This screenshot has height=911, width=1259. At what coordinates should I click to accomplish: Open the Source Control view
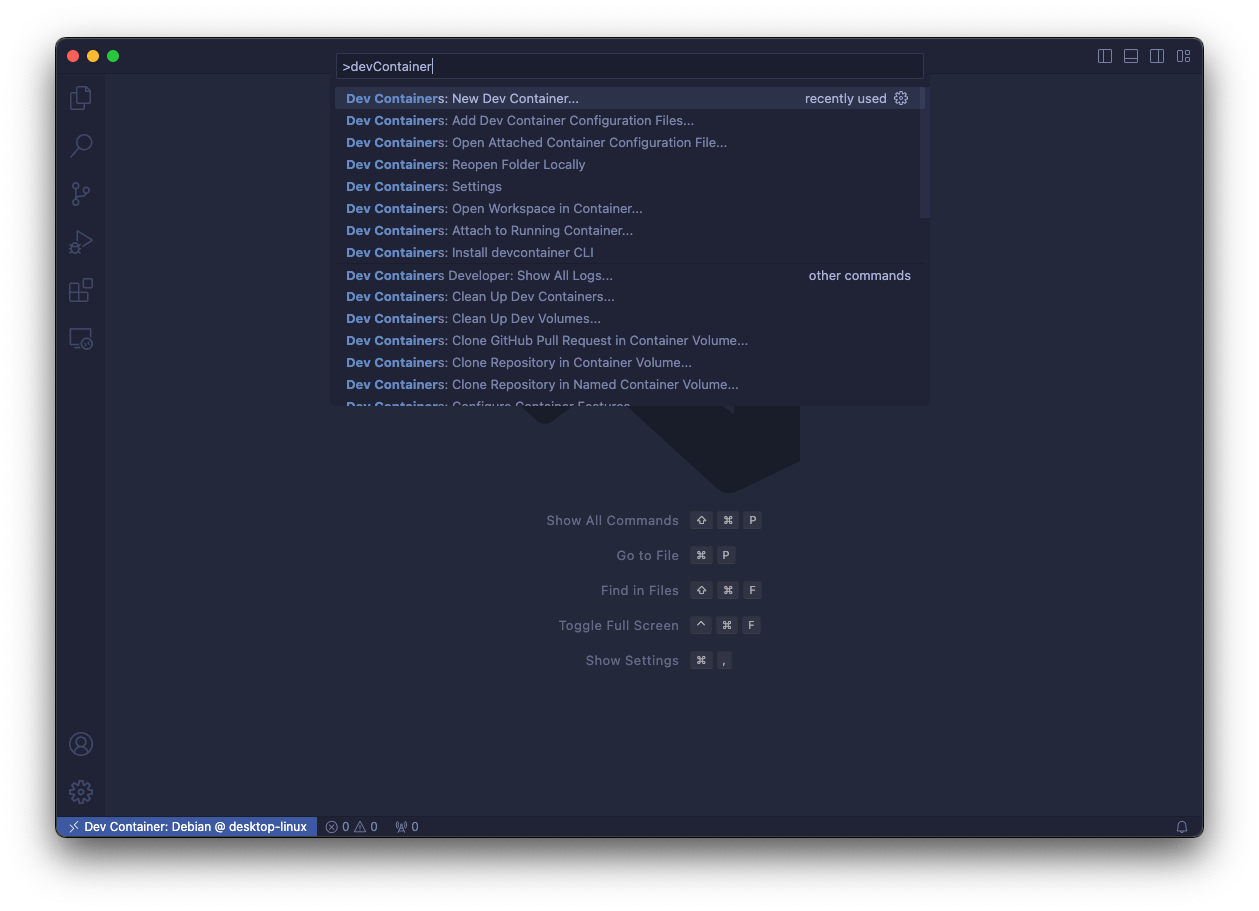pos(81,194)
